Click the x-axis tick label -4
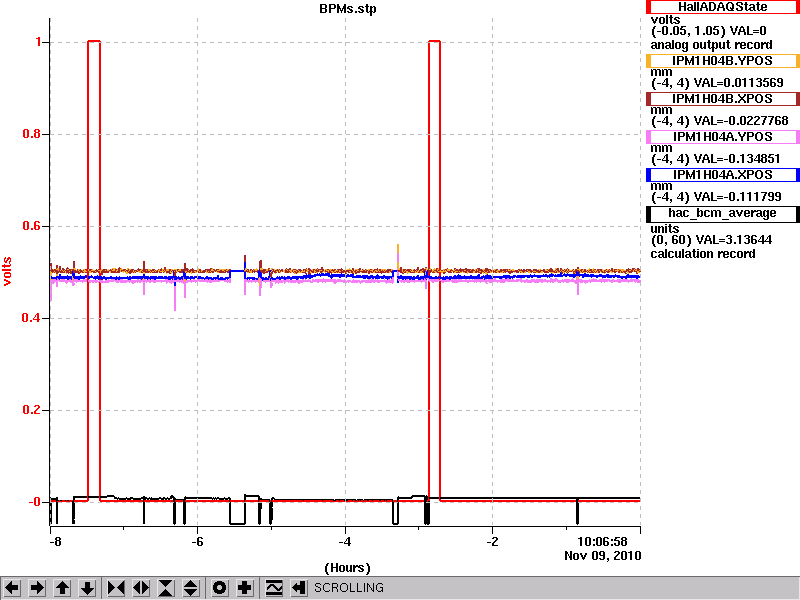The height and width of the screenshot is (600, 800). pyautogui.click(x=345, y=542)
